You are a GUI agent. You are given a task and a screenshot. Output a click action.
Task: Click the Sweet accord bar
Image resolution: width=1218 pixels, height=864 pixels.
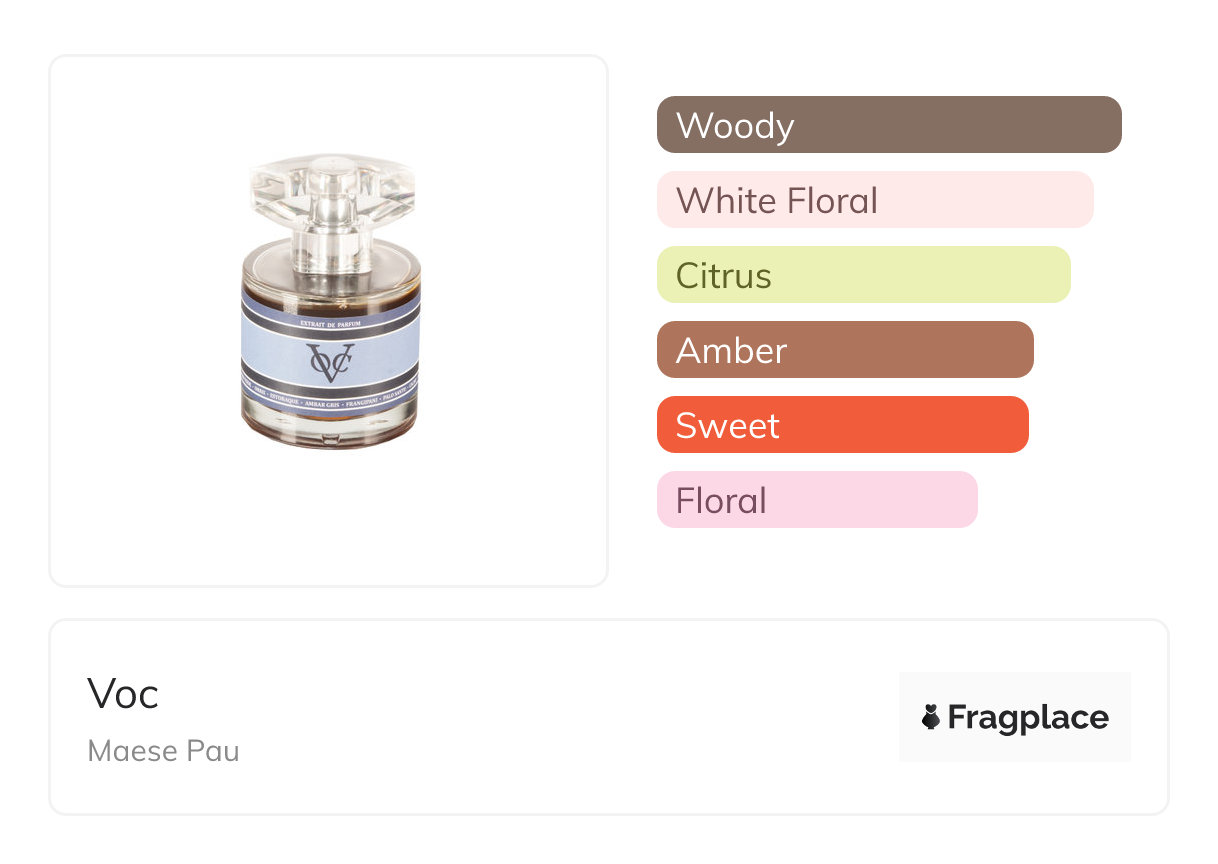[843, 425]
